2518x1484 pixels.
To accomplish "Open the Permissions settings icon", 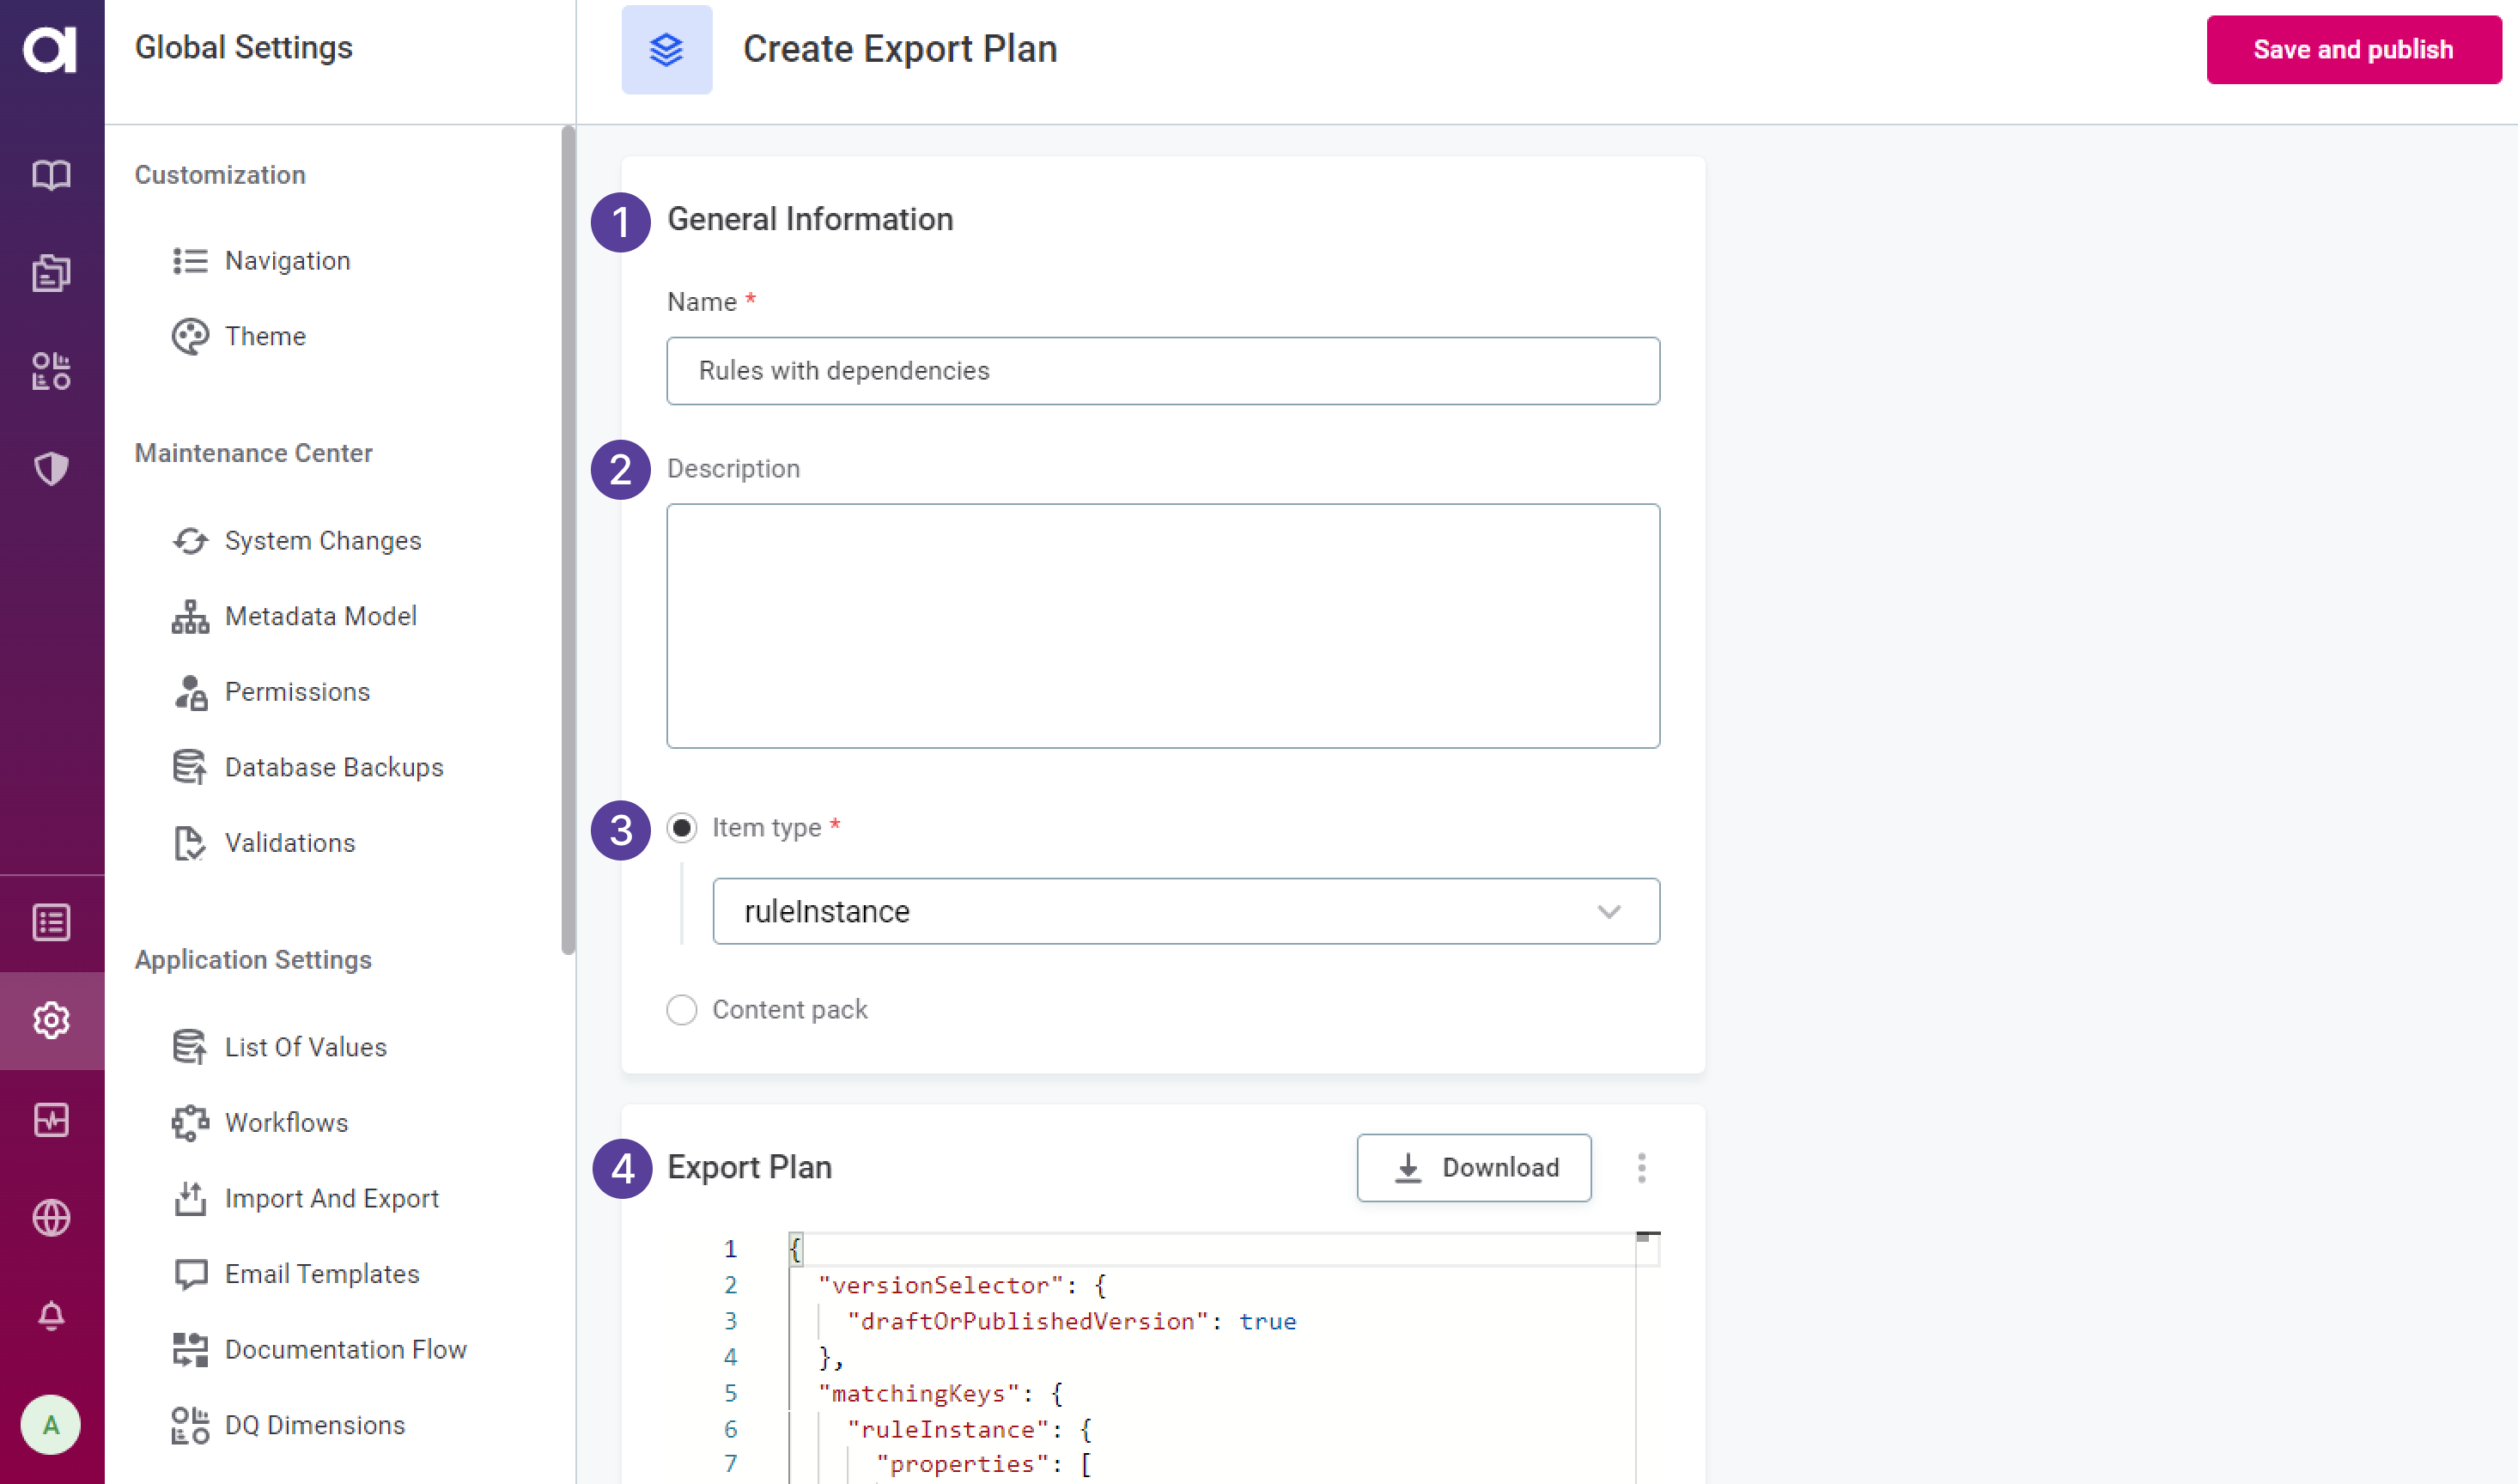I will point(189,690).
